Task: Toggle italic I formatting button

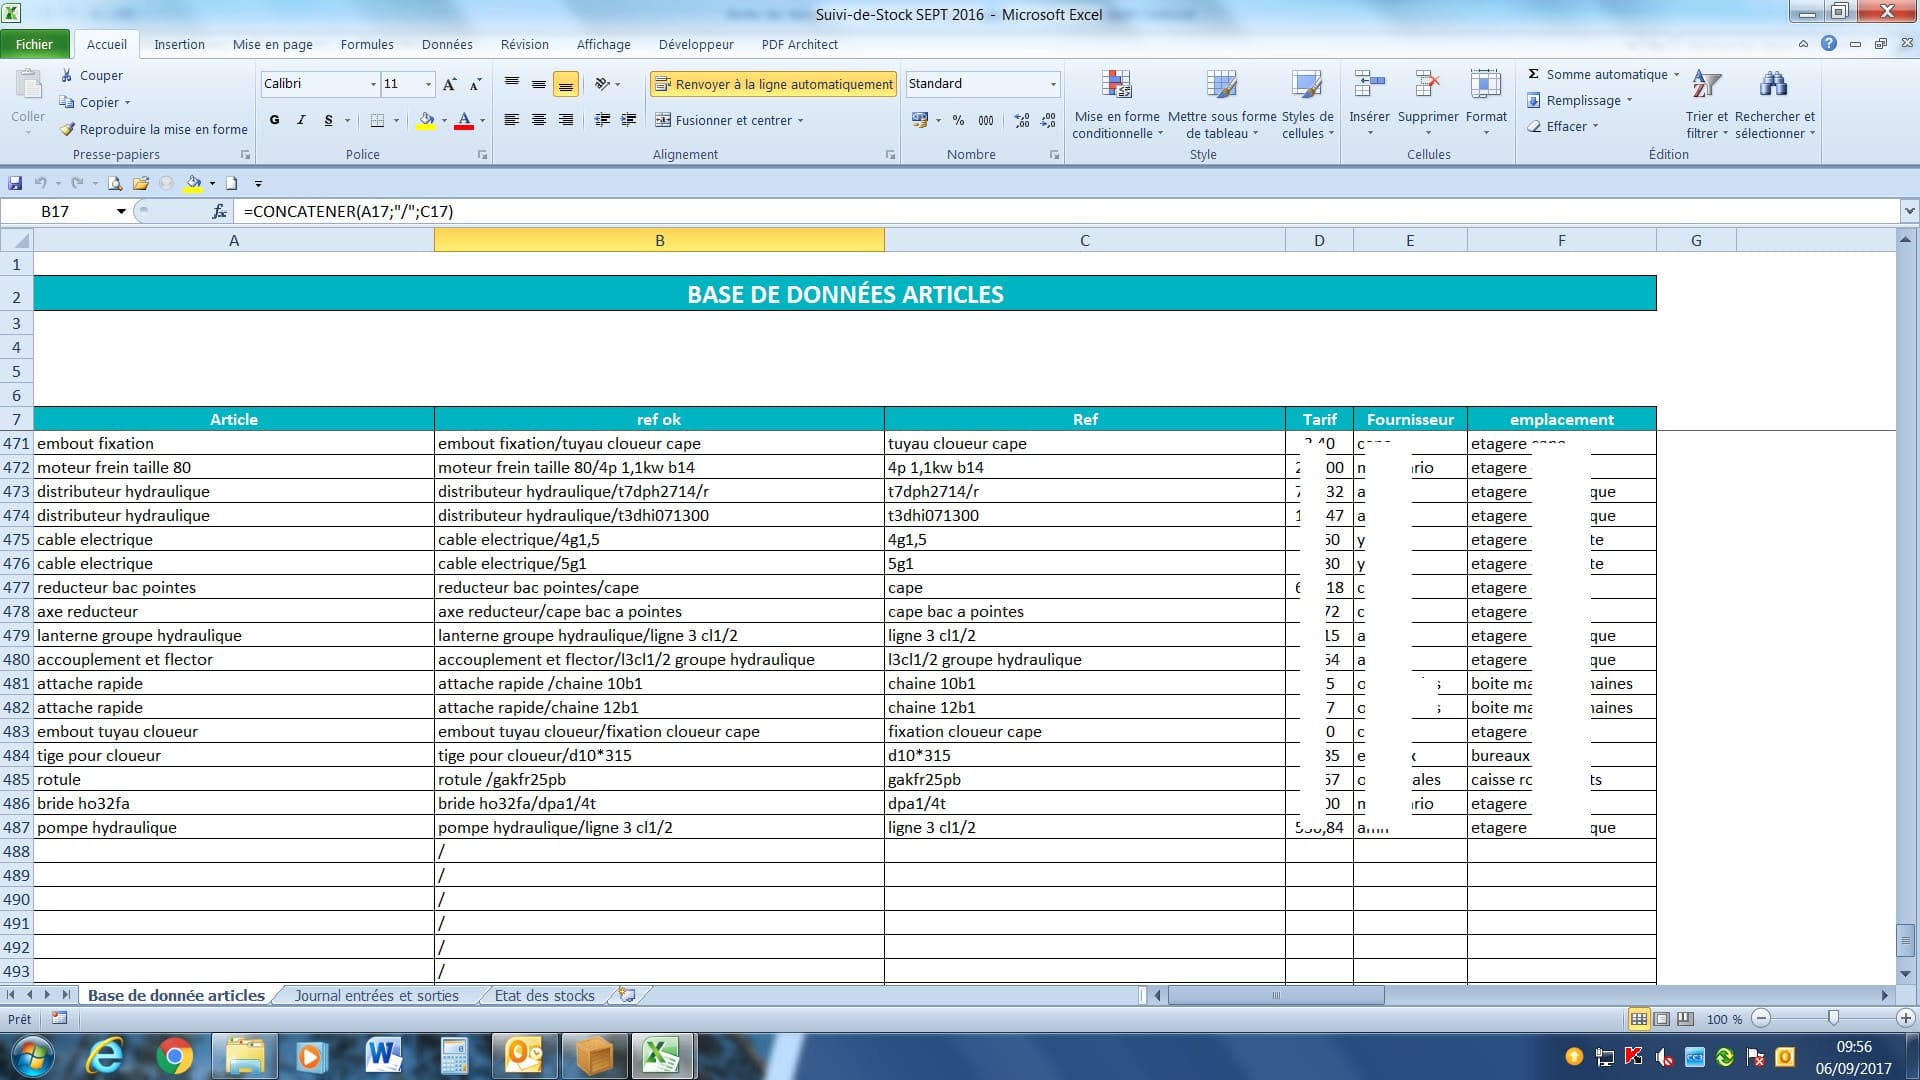Action: tap(301, 120)
